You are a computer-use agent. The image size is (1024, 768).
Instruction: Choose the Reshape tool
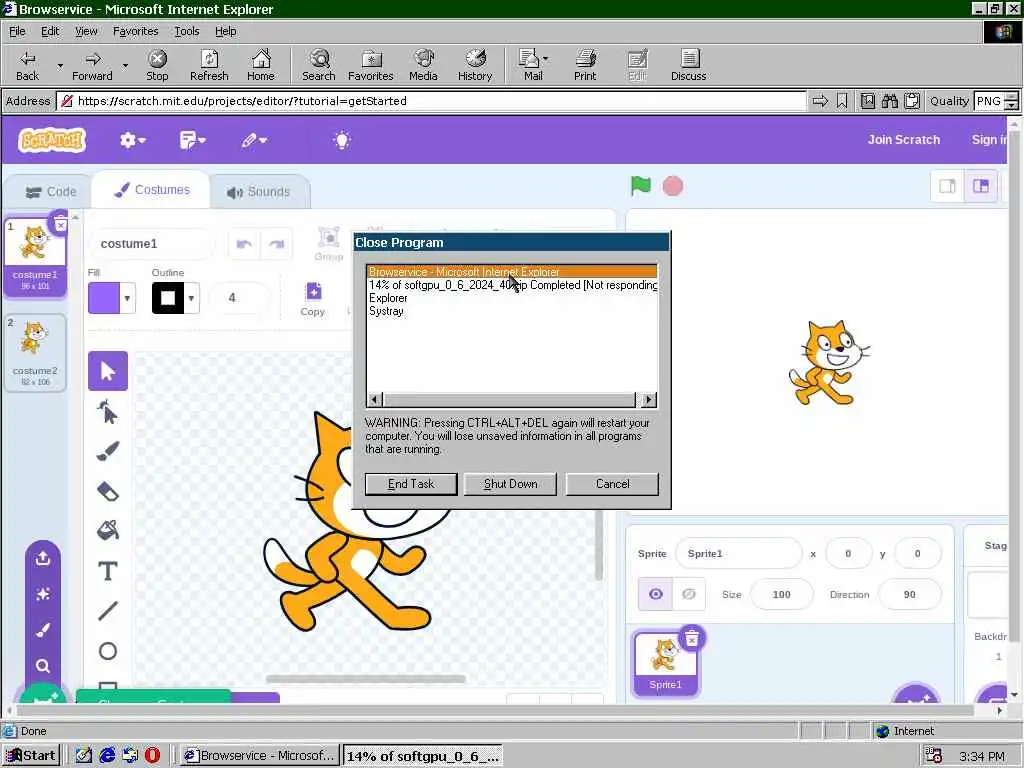coord(108,412)
